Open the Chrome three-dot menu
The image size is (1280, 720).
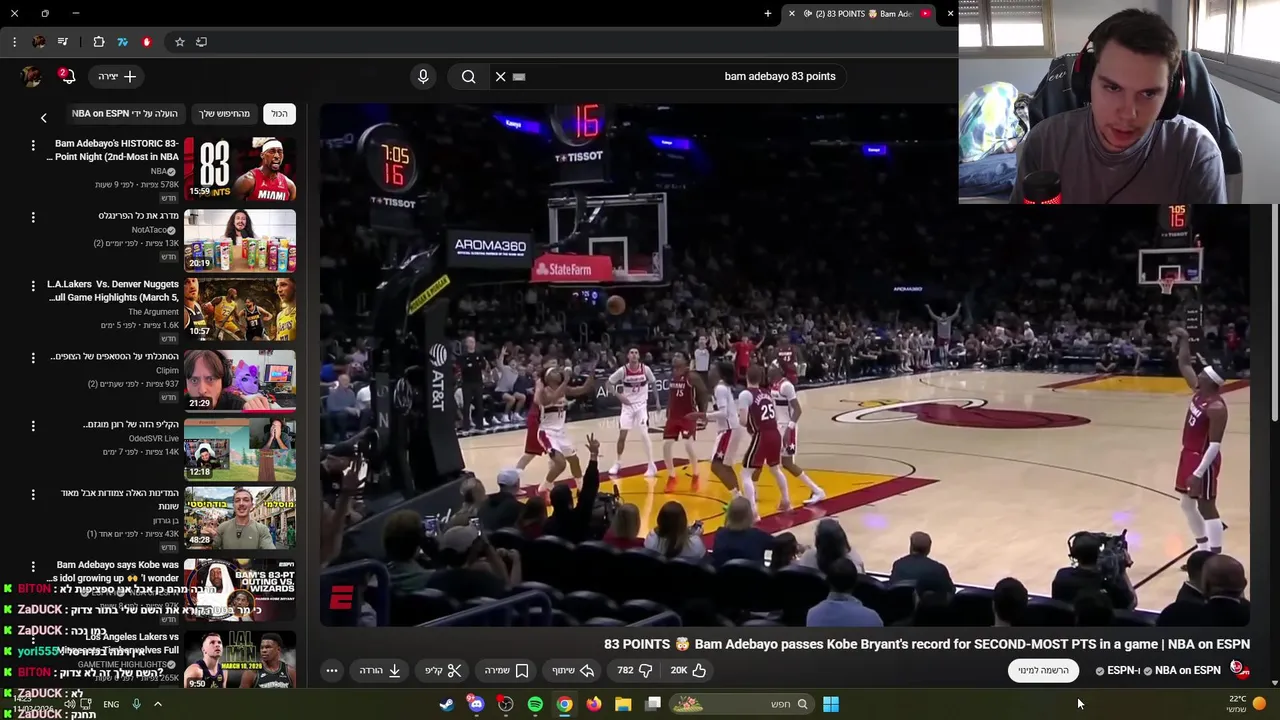pos(14,42)
